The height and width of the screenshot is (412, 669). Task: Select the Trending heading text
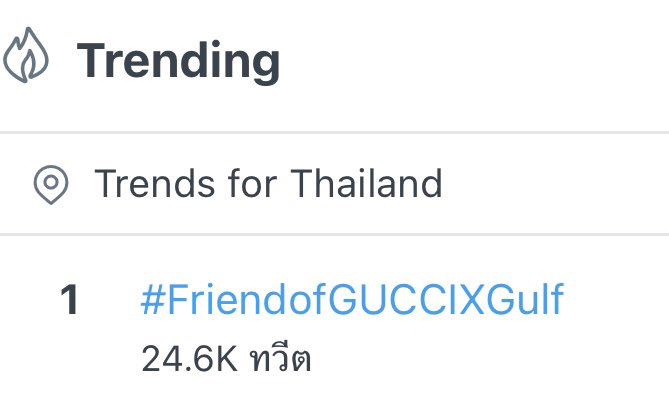pyautogui.click(x=178, y=61)
